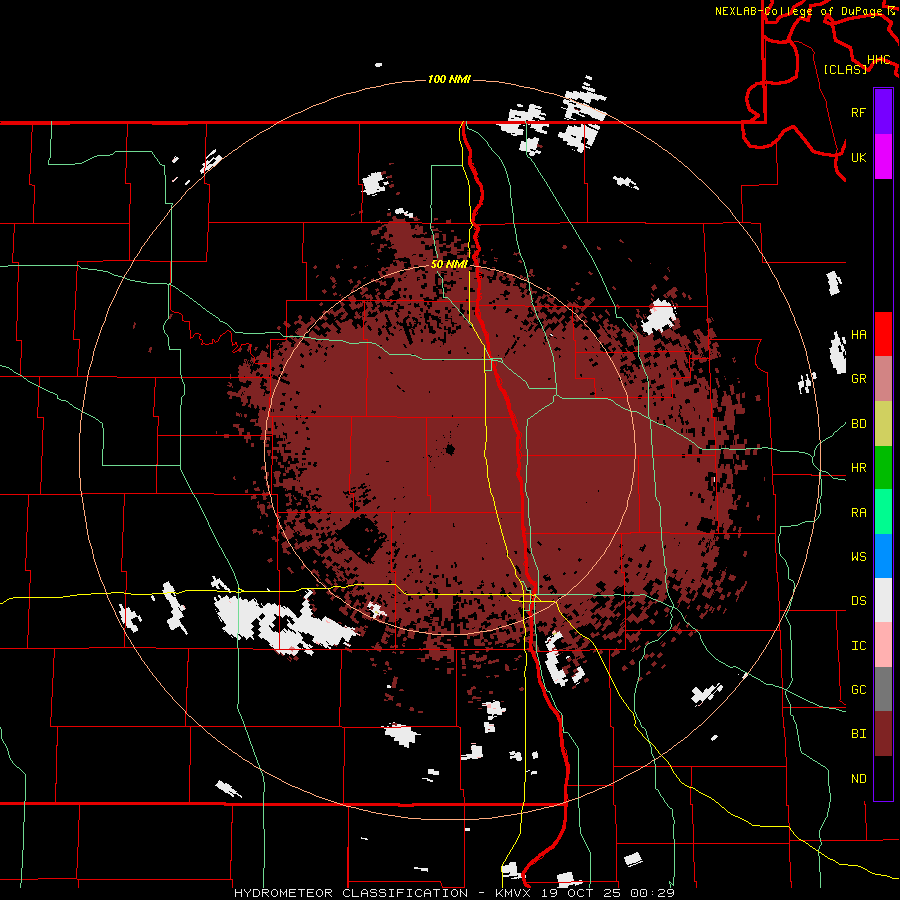Click the IC legend label
The height and width of the screenshot is (900, 900).
858,646
